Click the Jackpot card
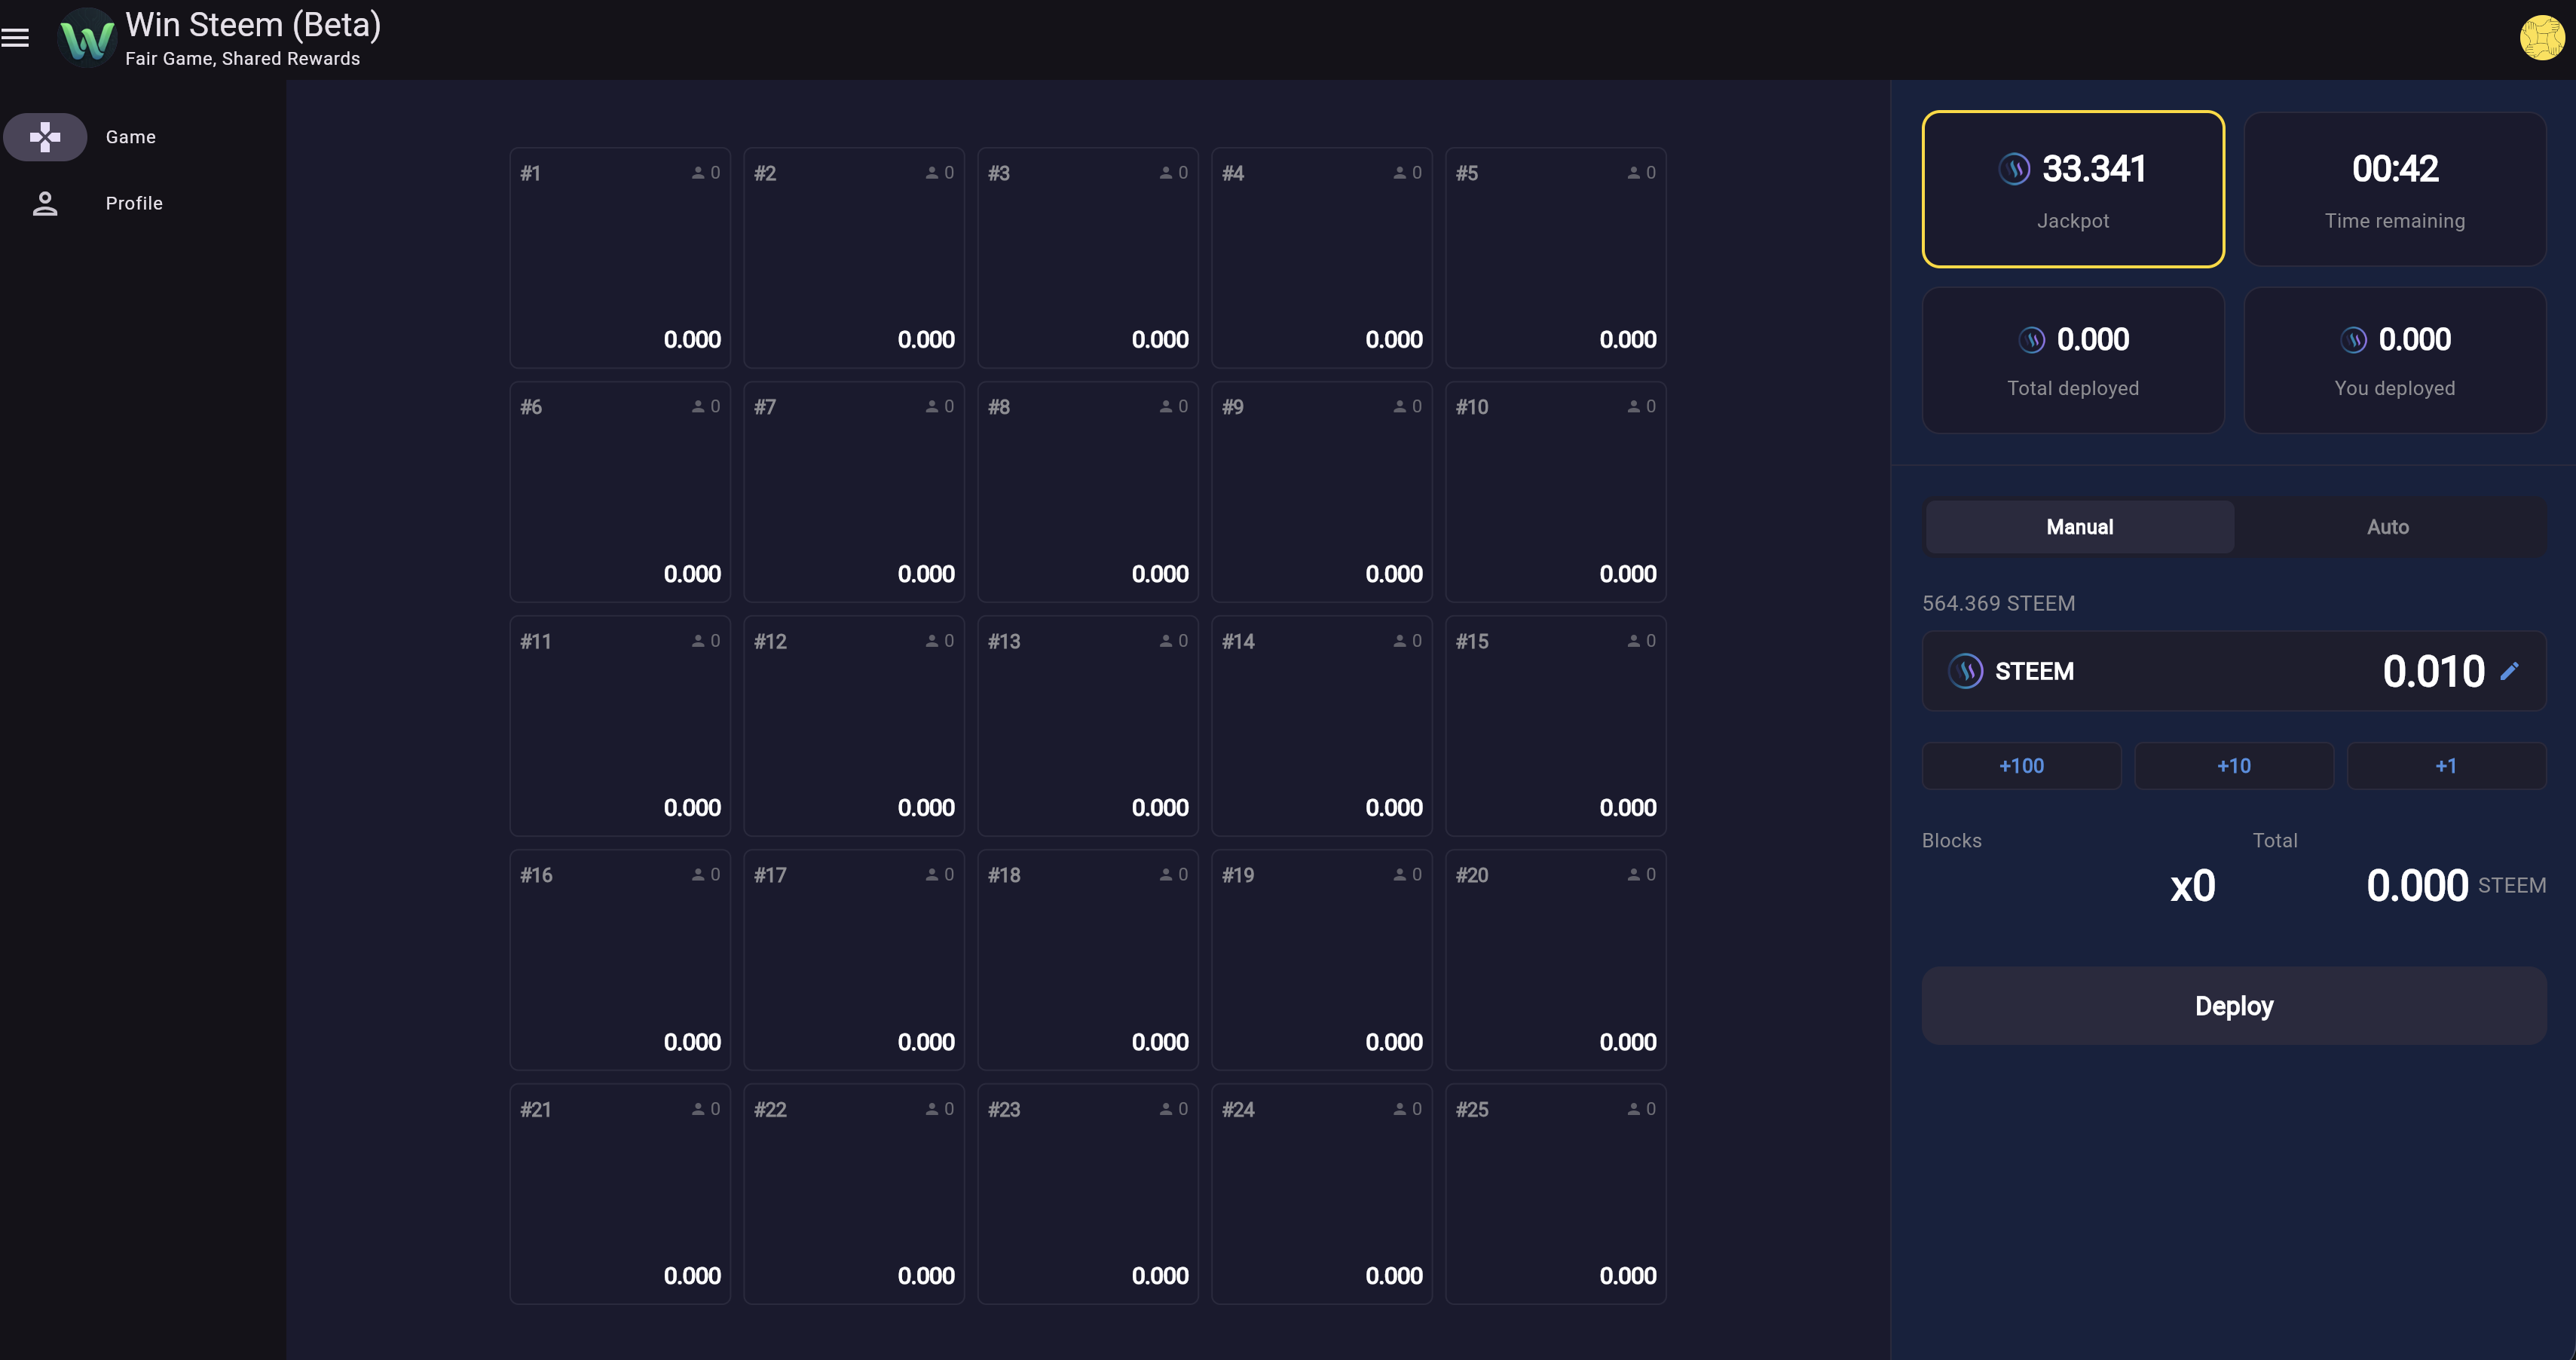The height and width of the screenshot is (1360, 2576). click(2072, 190)
